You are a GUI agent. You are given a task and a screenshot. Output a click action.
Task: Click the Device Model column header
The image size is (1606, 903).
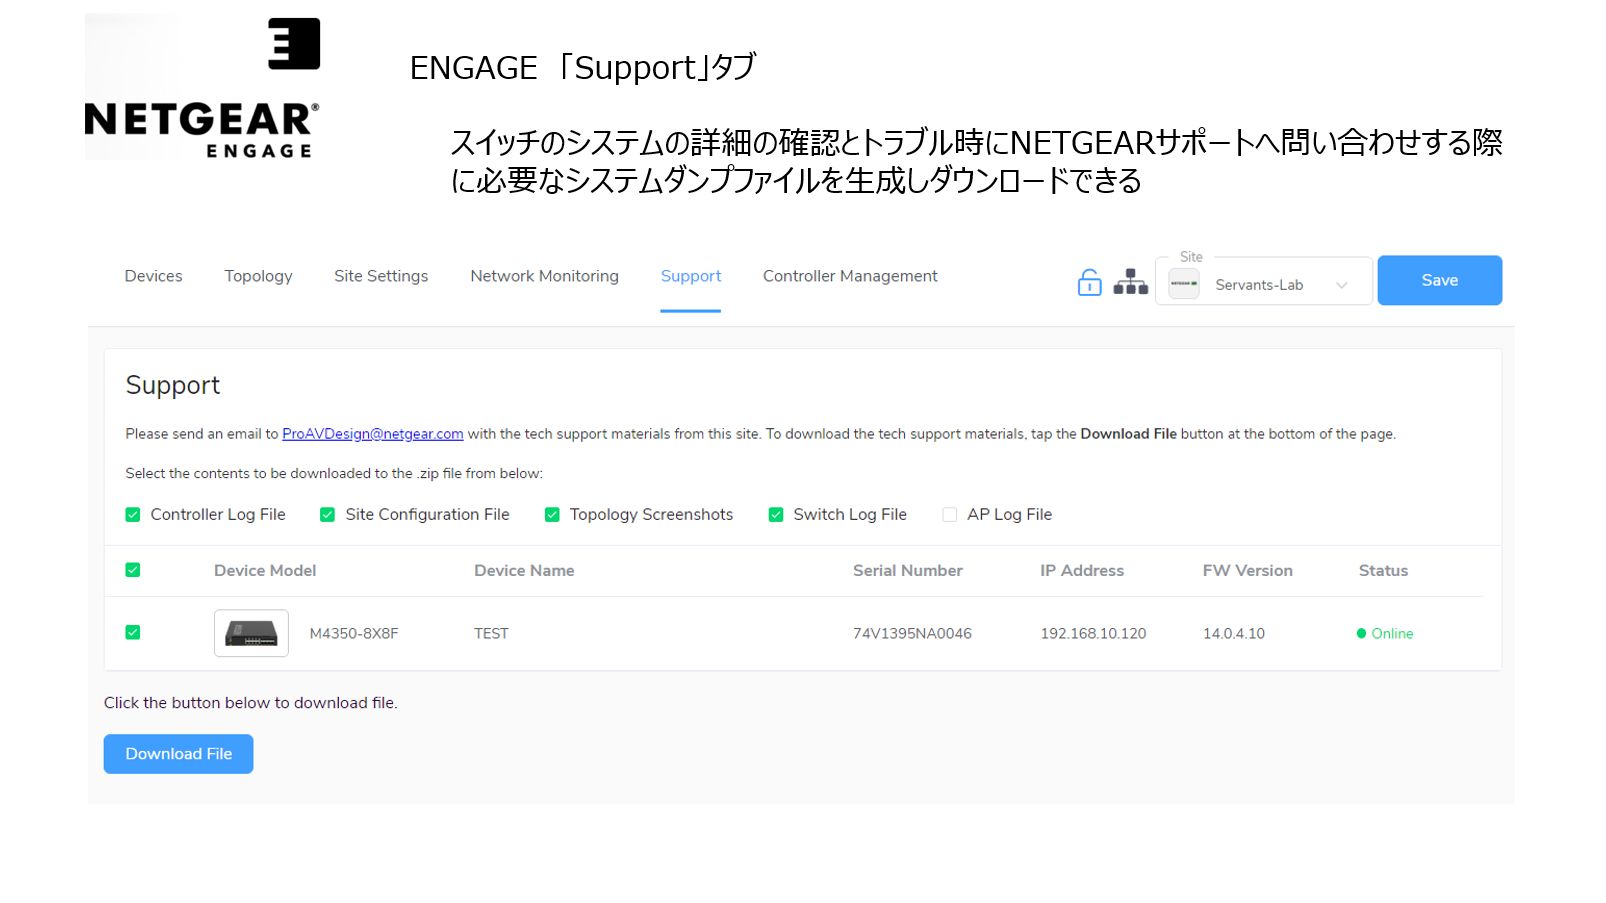265,570
